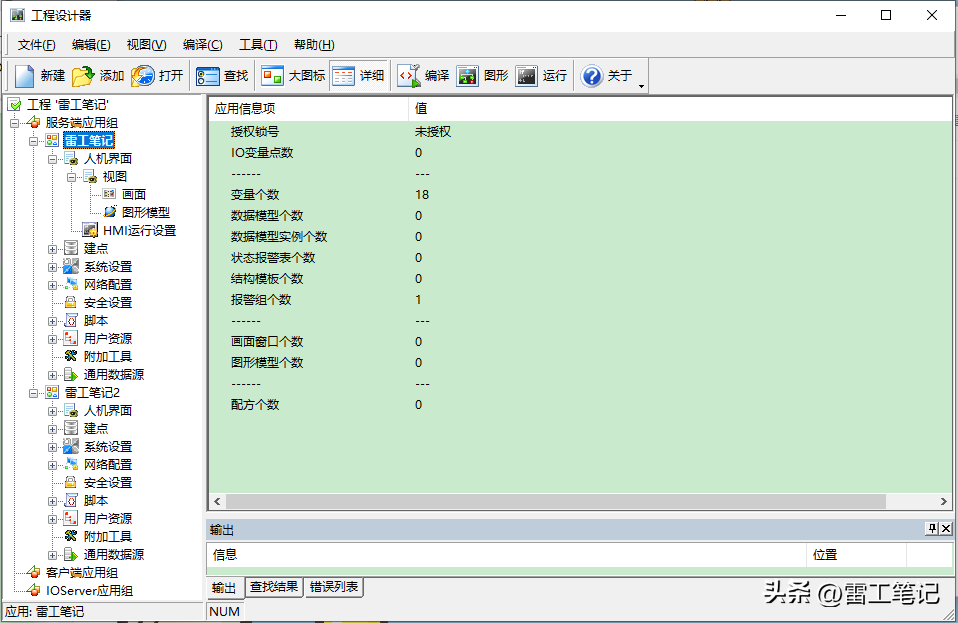Open the 图形 (Graphics) editor icon

click(x=467, y=76)
